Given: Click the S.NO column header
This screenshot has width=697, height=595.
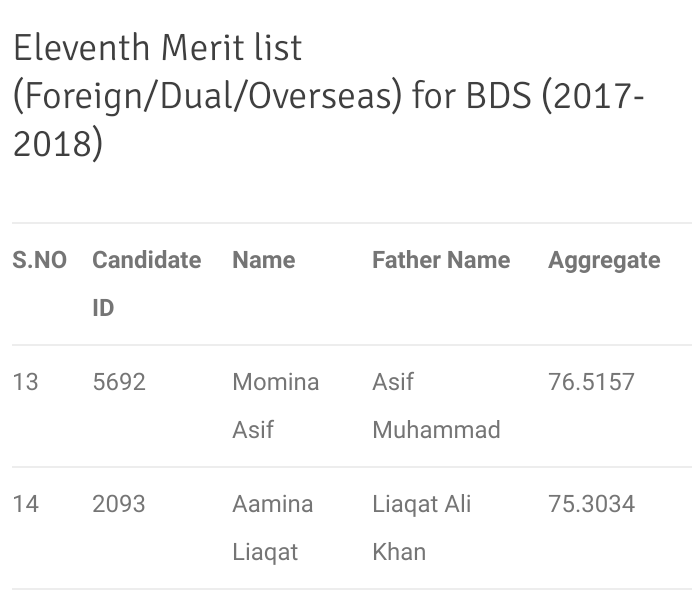Looking at the screenshot, I should (x=39, y=260).
